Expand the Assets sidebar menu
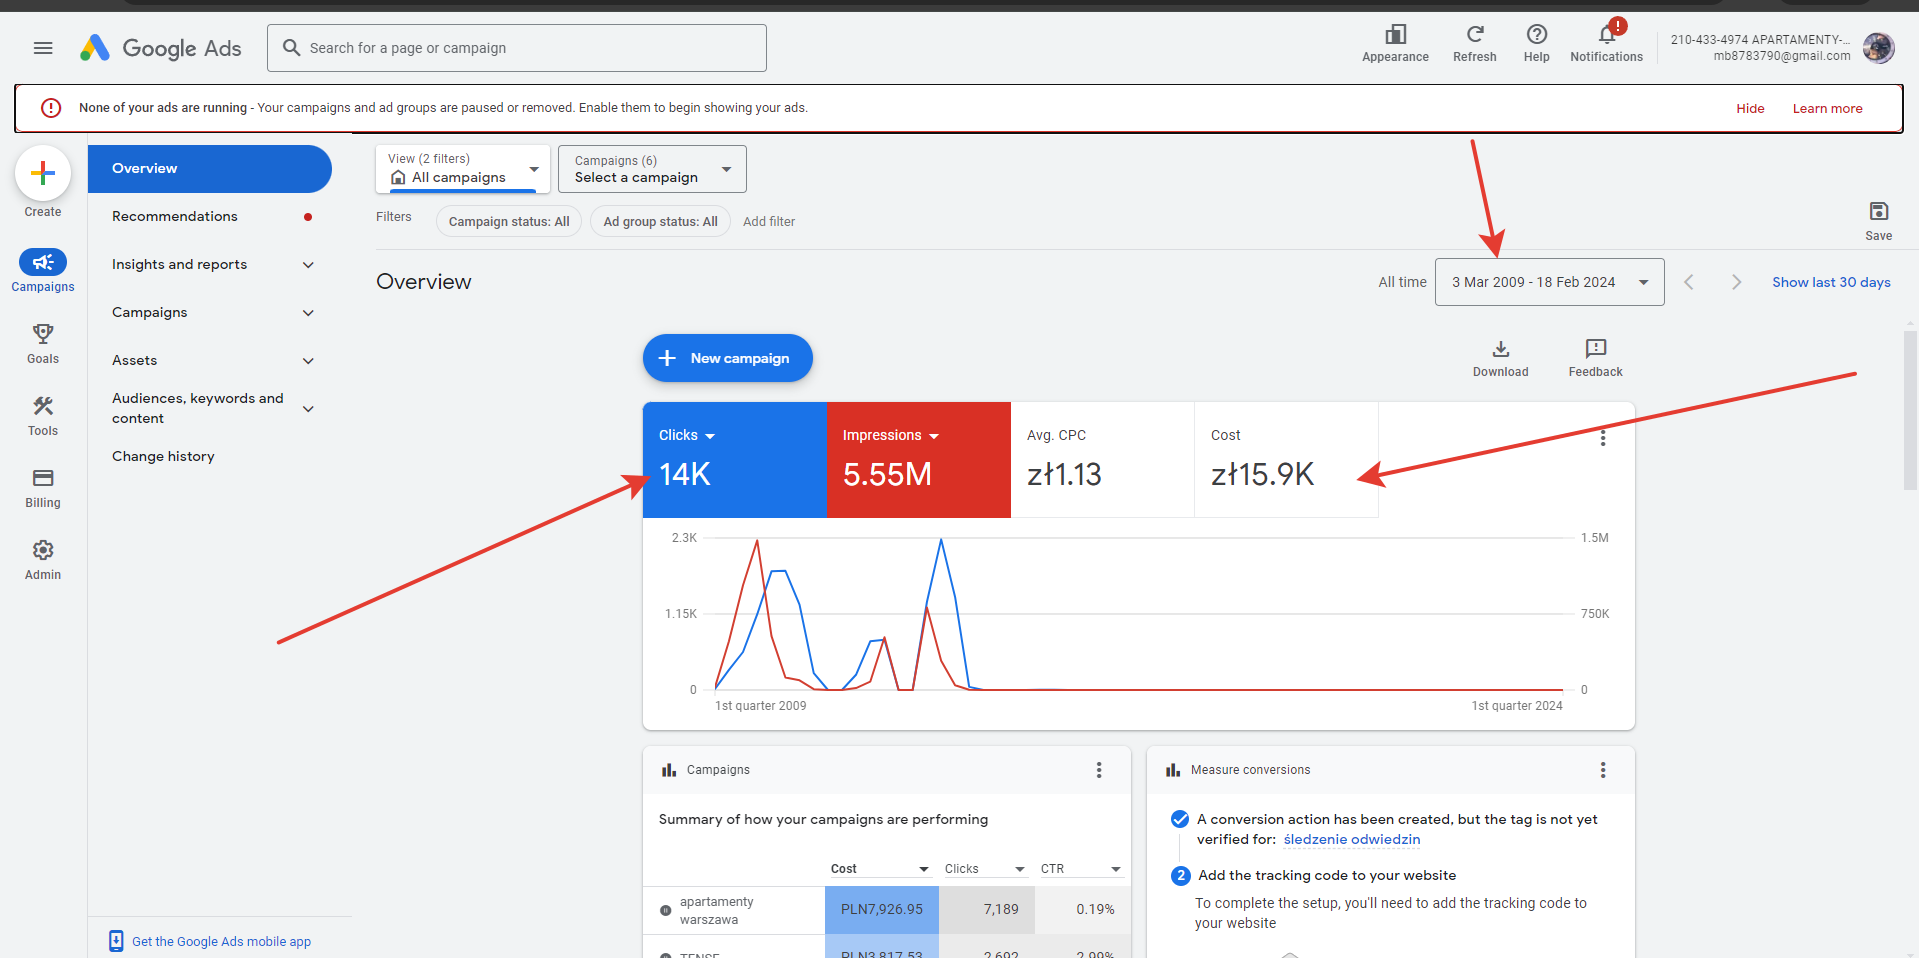The image size is (1919, 958). tap(212, 360)
